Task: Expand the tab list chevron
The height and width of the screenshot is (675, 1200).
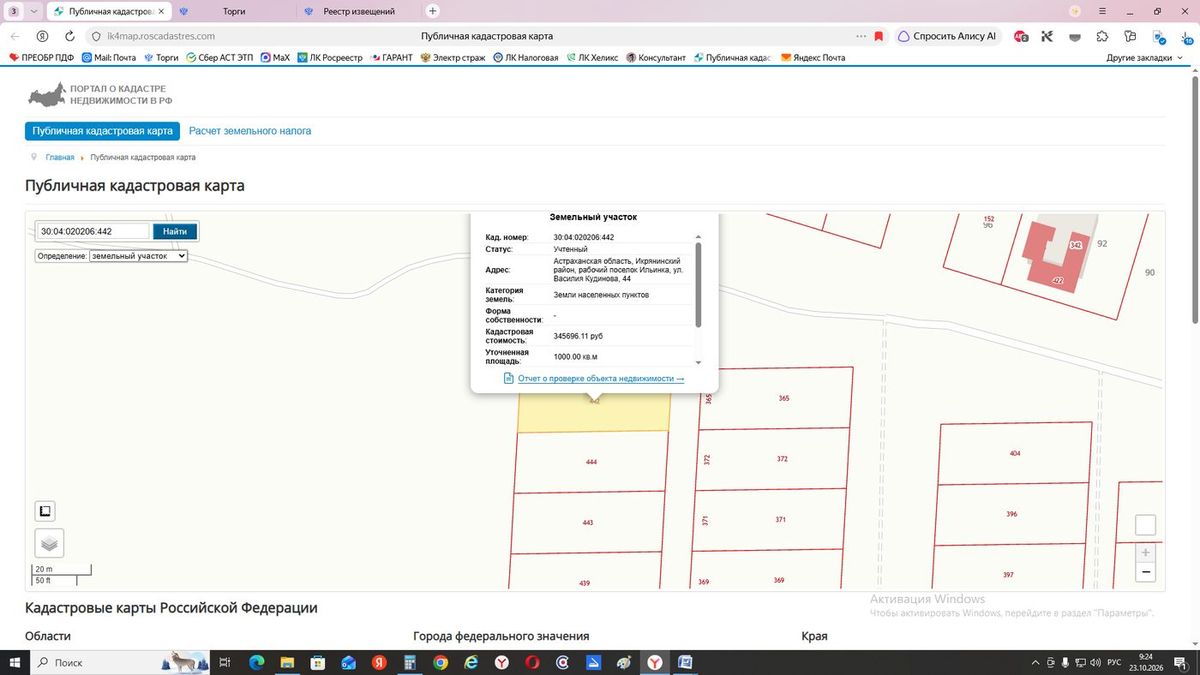Action: pos(34,11)
